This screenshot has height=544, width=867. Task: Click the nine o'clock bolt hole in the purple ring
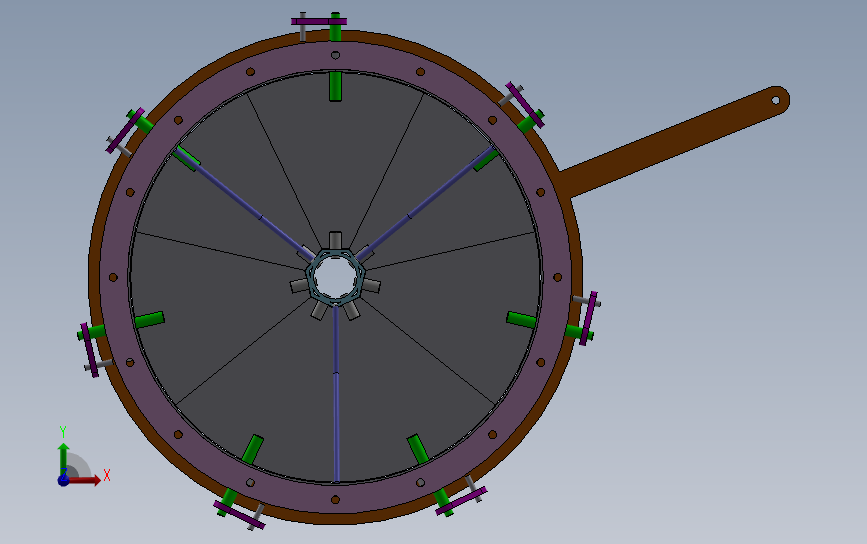click(113, 278)
